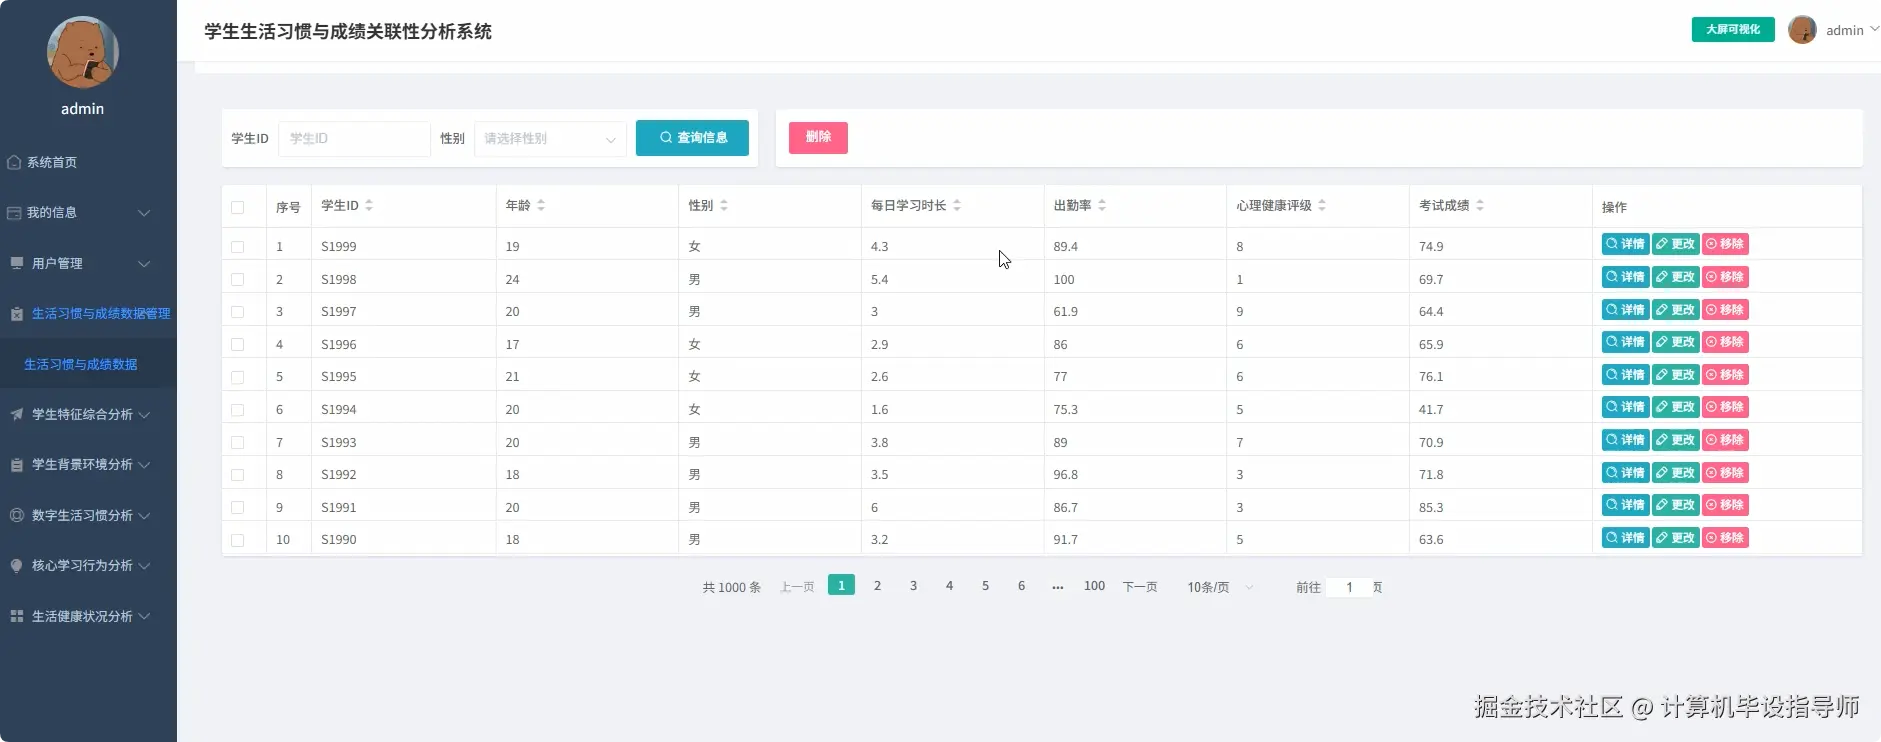The width and height of the screenshot is (1881, 742).
Task: Expand 用户管理 menu chevron
Action: tap(144, 263)
